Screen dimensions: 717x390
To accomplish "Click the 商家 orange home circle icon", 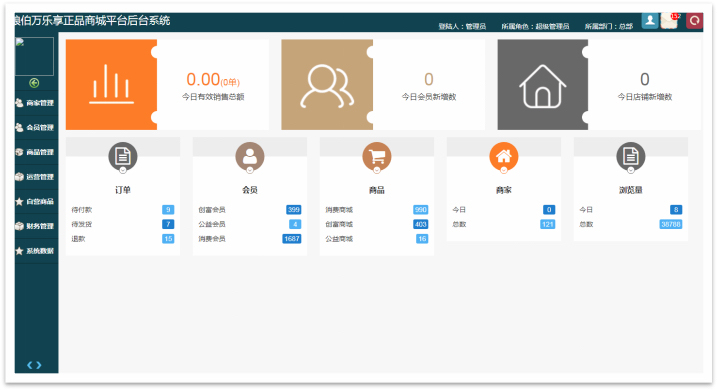I will tap(503, 156).
